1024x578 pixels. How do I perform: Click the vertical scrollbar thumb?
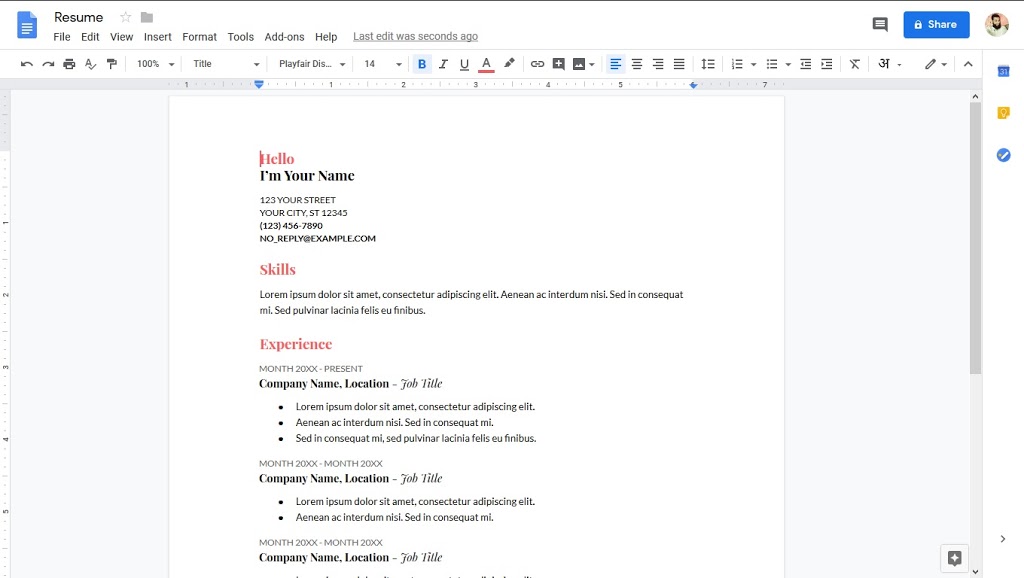pos(975,238)
